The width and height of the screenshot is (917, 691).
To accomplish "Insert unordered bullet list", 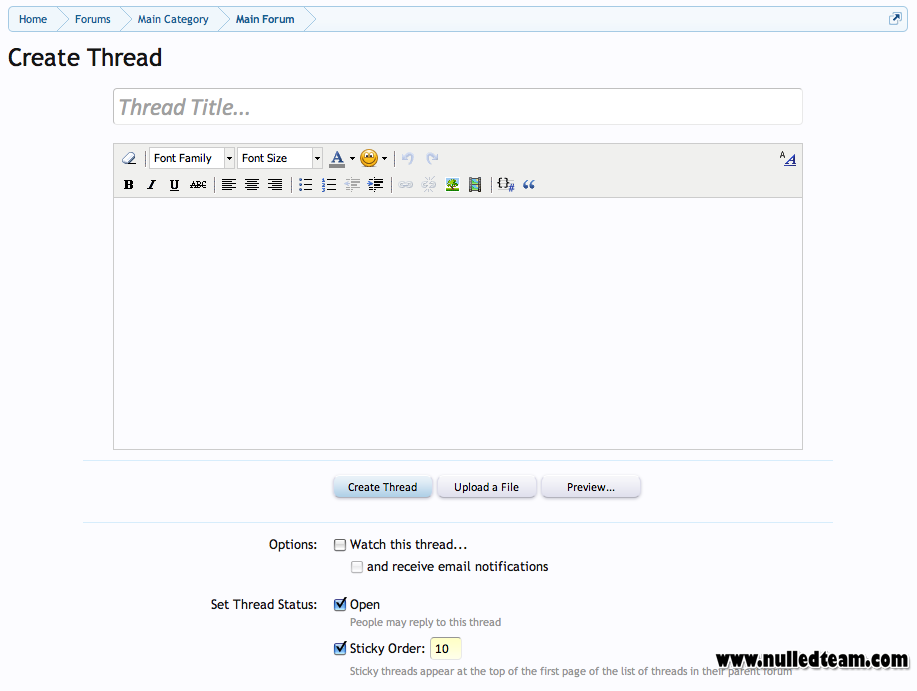I will click(x=305, y=185).
